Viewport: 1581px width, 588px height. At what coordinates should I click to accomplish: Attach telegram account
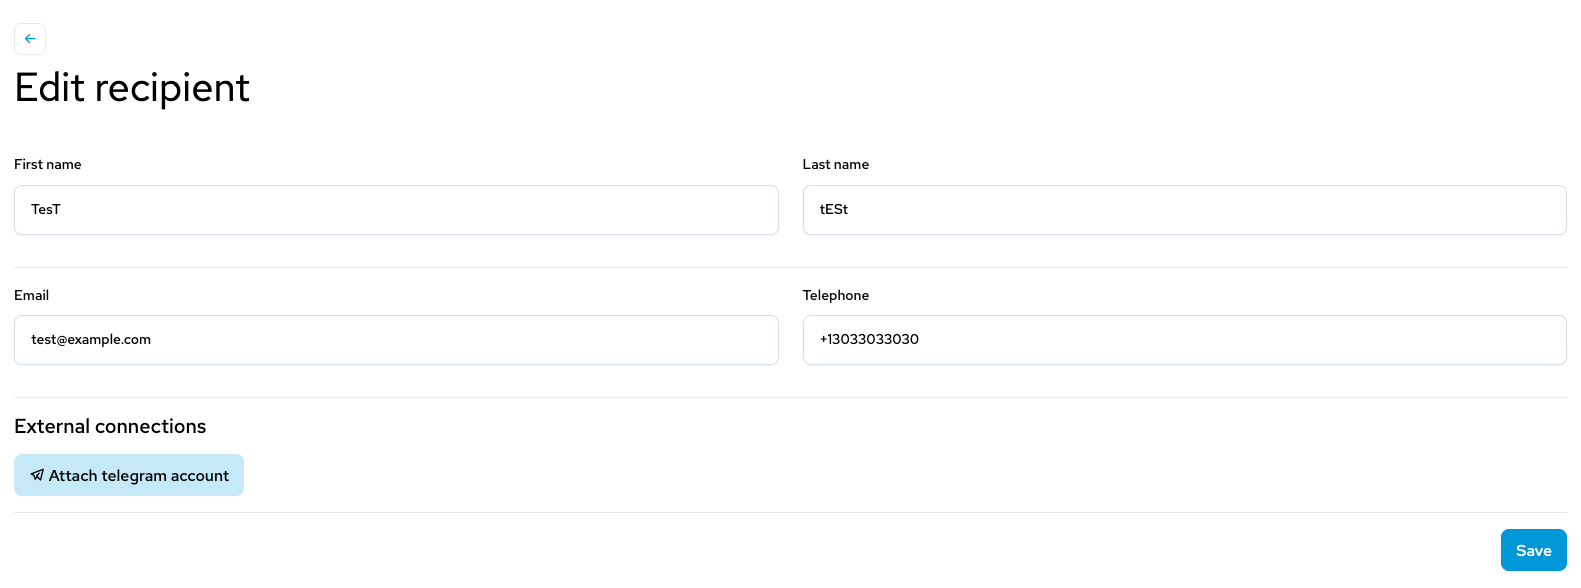[x=129, y=475]
